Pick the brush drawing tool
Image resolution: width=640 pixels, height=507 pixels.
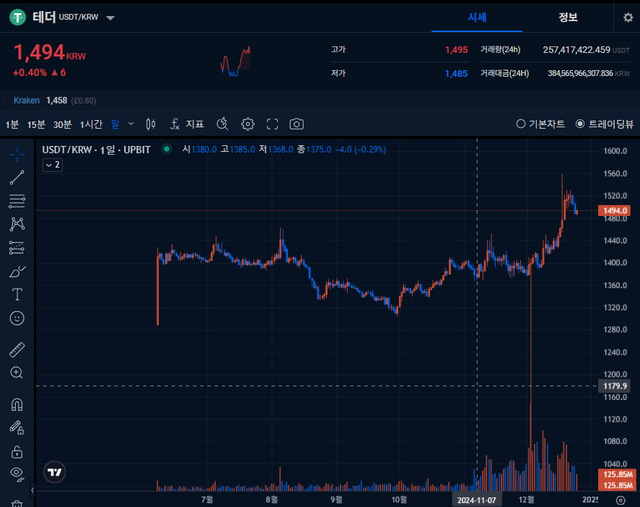click(x=17, y=271)
